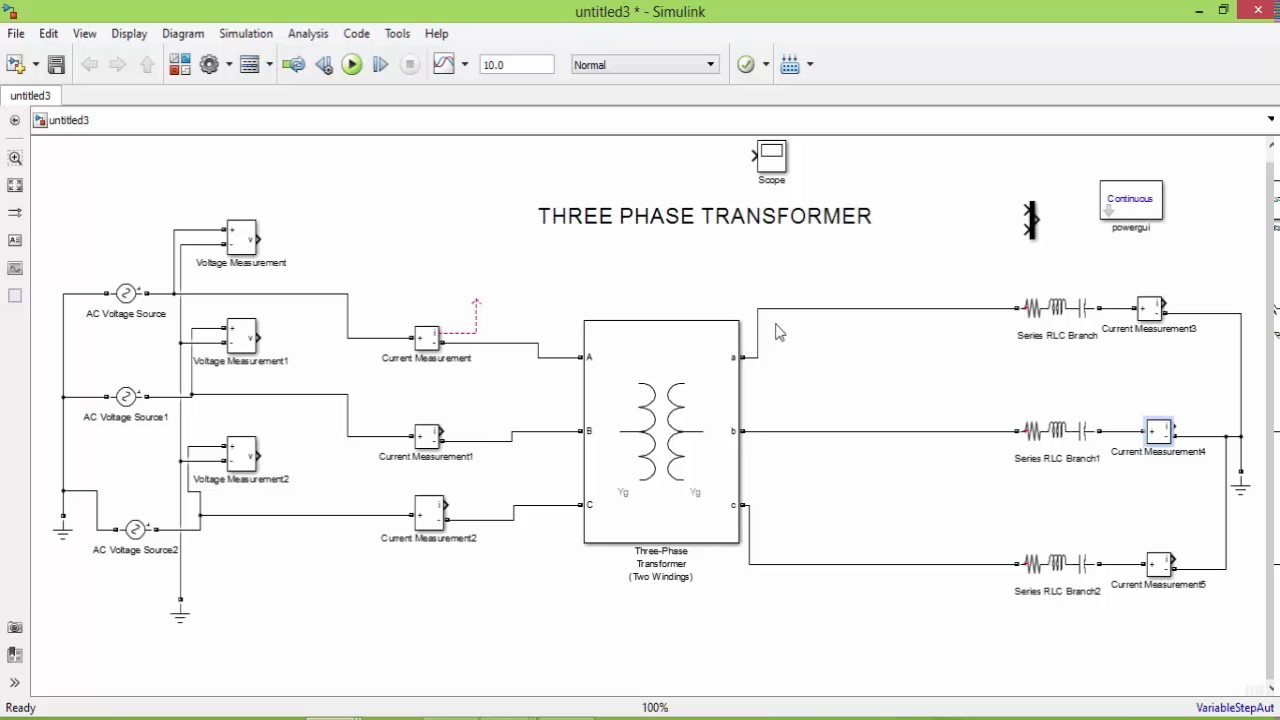Image resolution: width=1280 pixels, height=720 pixels.
Task: Open the Library Browser icon
Action: 180,65
